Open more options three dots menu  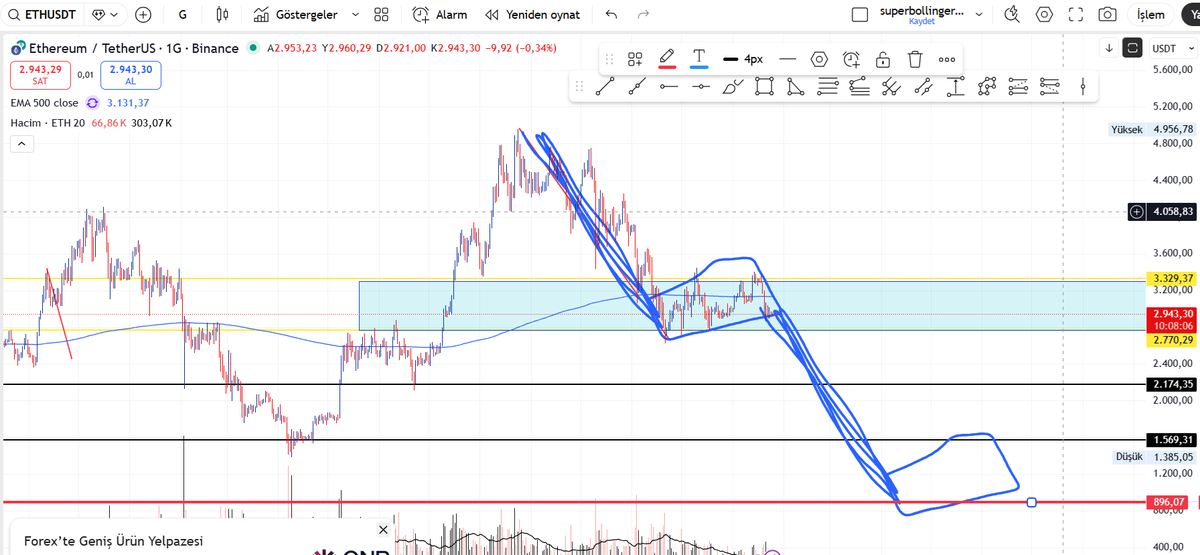(x=947, y=59)
